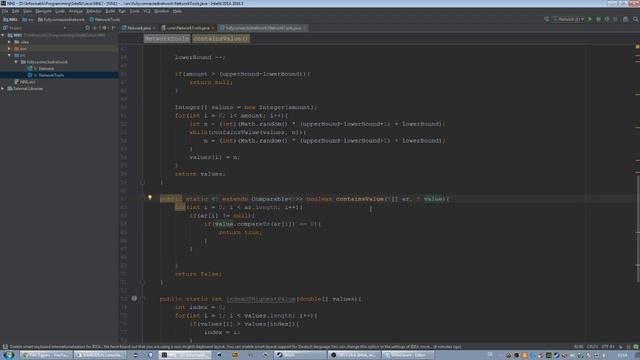Click the caret position indicator in status bar
This screenshot has height=360, width=640.
pos(579,347)
